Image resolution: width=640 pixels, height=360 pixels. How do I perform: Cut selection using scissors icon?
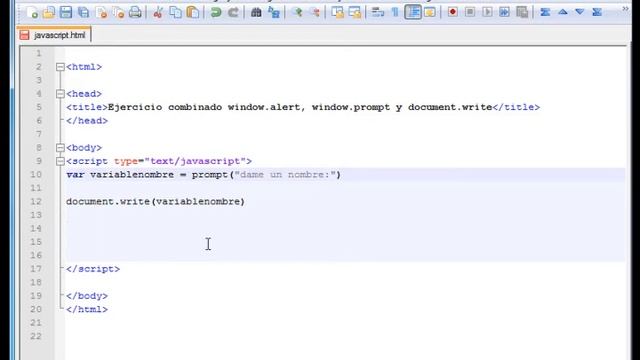tap(158, 13)
